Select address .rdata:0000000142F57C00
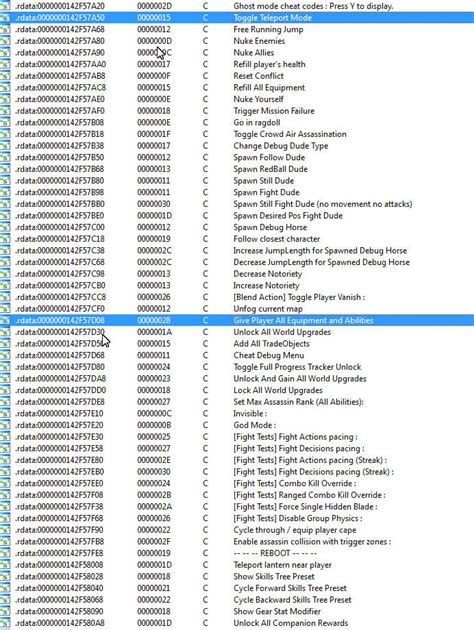 tap(60, 227)
